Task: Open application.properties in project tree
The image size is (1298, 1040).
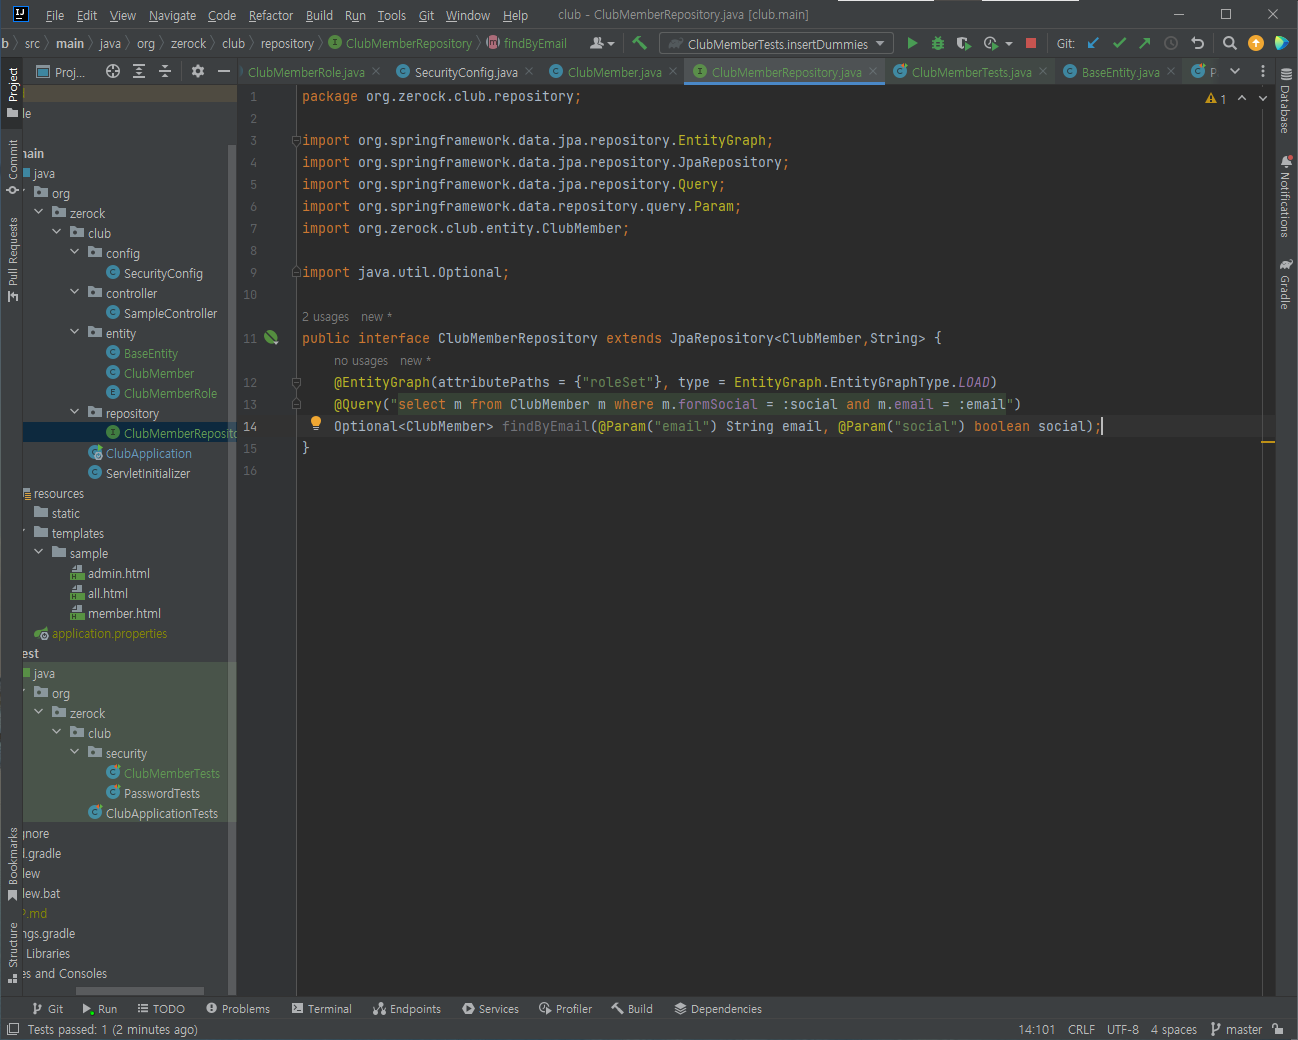Action: pyautogui.click(x=109, y=633)
